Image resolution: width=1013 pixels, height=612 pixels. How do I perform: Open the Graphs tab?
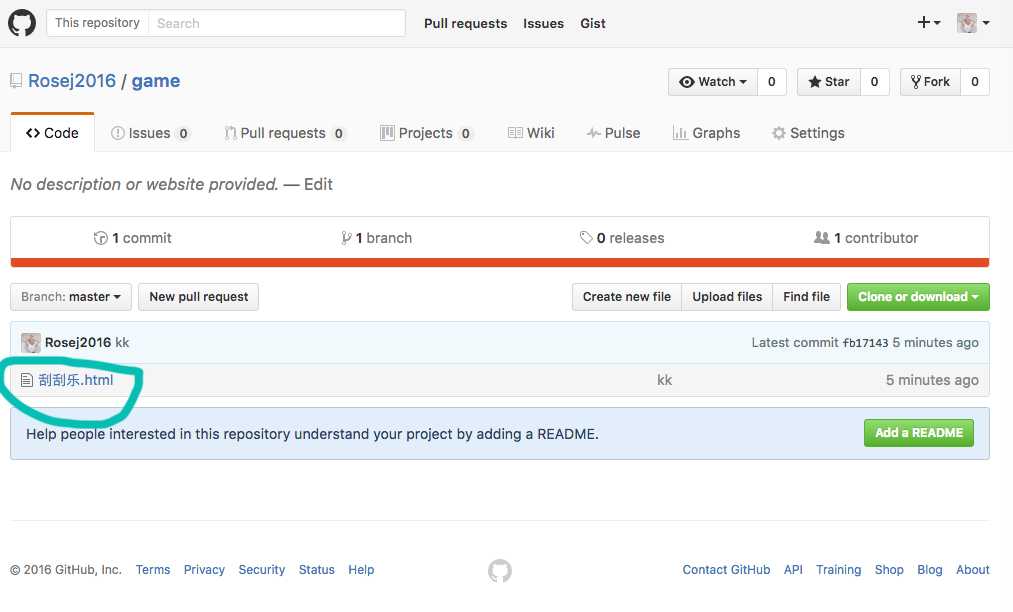[x=706, y=133]
